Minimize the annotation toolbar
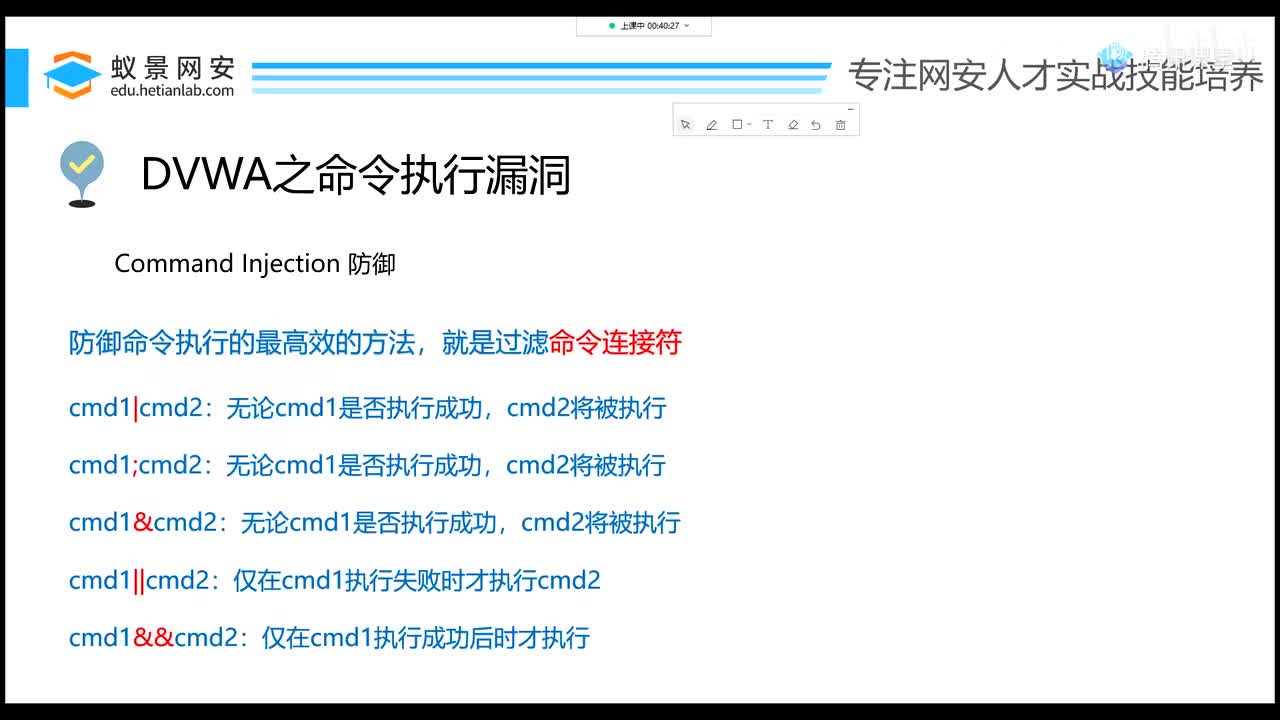Image resolution: width=1280 pixels, height=720 pixels. coord(850,108)
